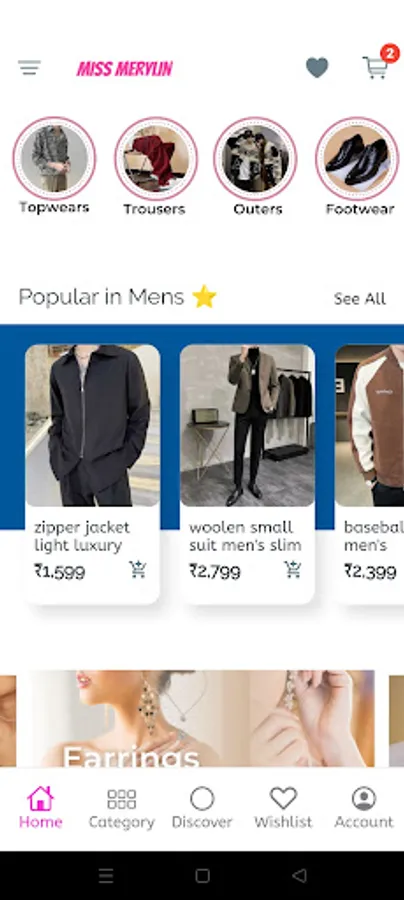Open the Account tab

[364, 809]
